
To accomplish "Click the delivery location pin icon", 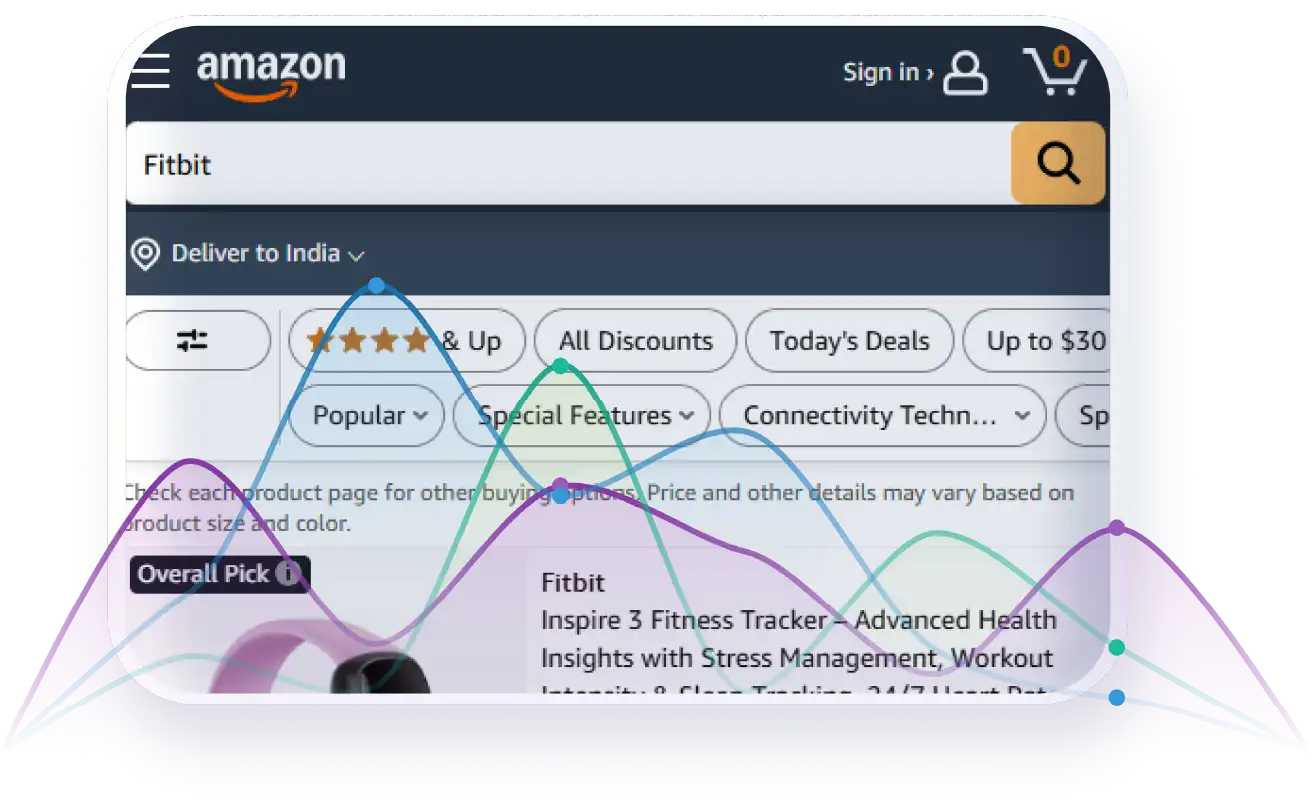I will 146,254.
